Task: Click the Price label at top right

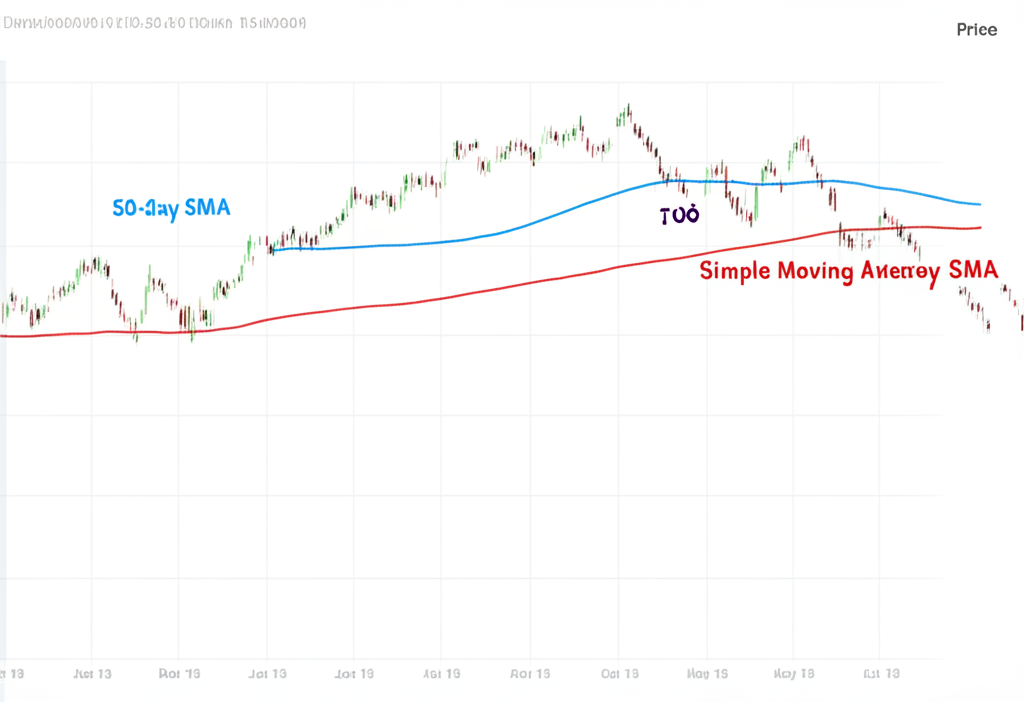Action: pos(976,30)
